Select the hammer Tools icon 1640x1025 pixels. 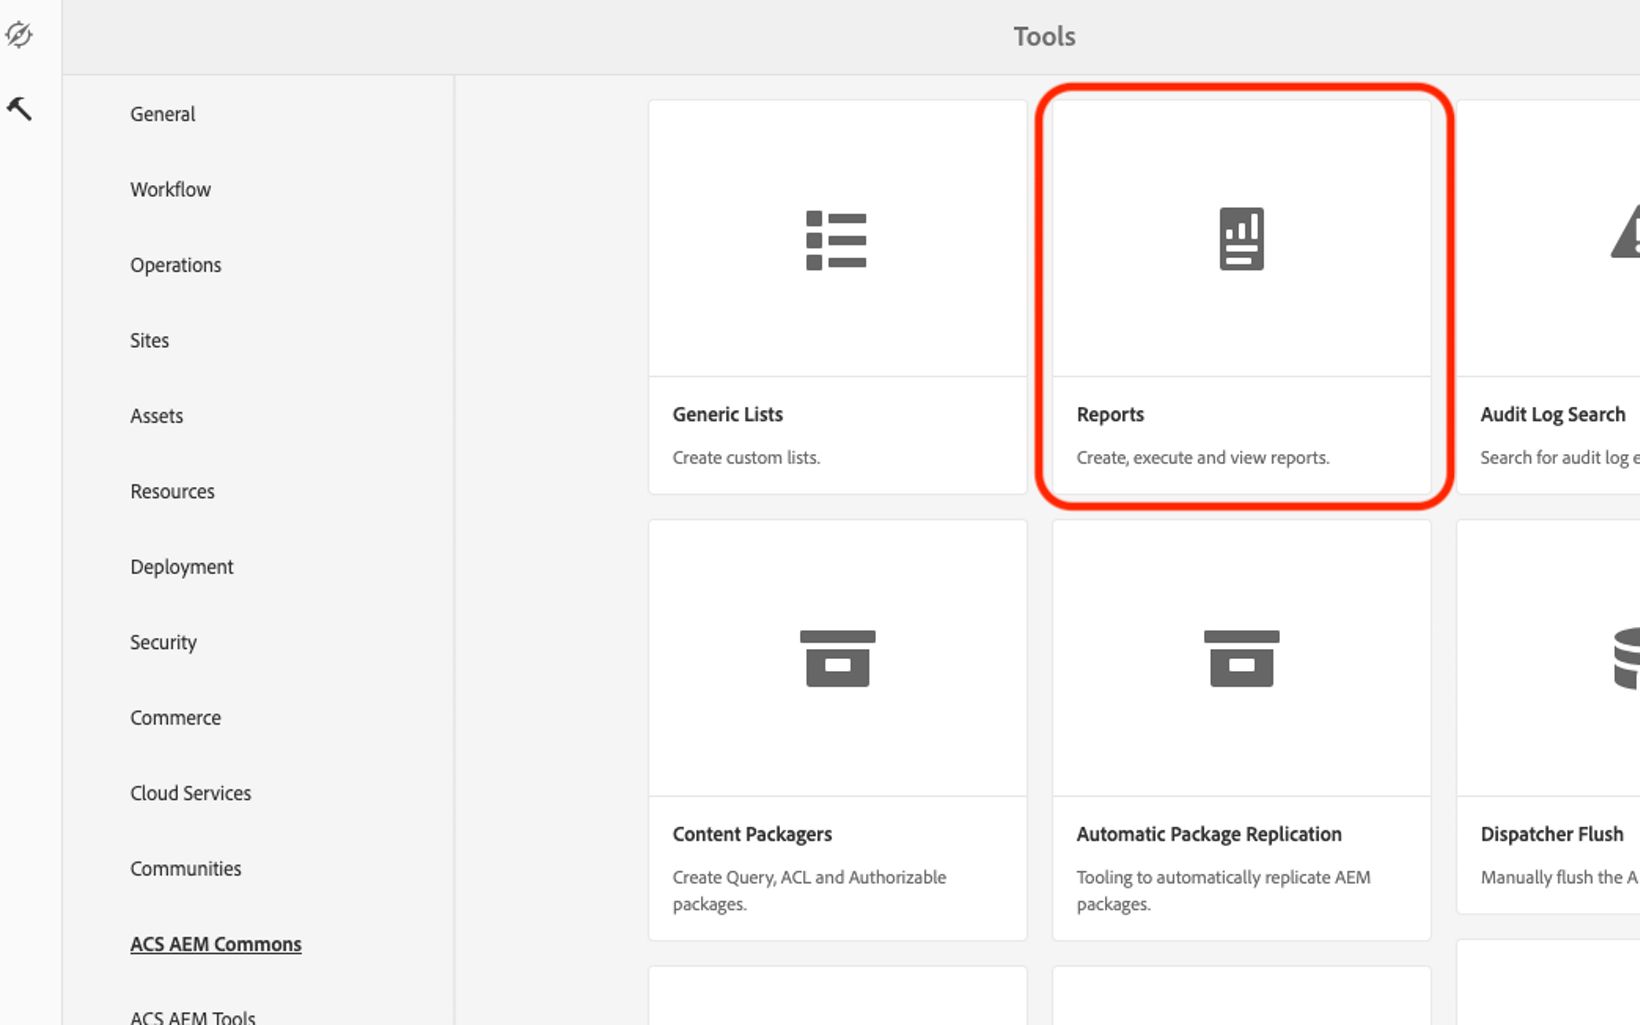19,108
